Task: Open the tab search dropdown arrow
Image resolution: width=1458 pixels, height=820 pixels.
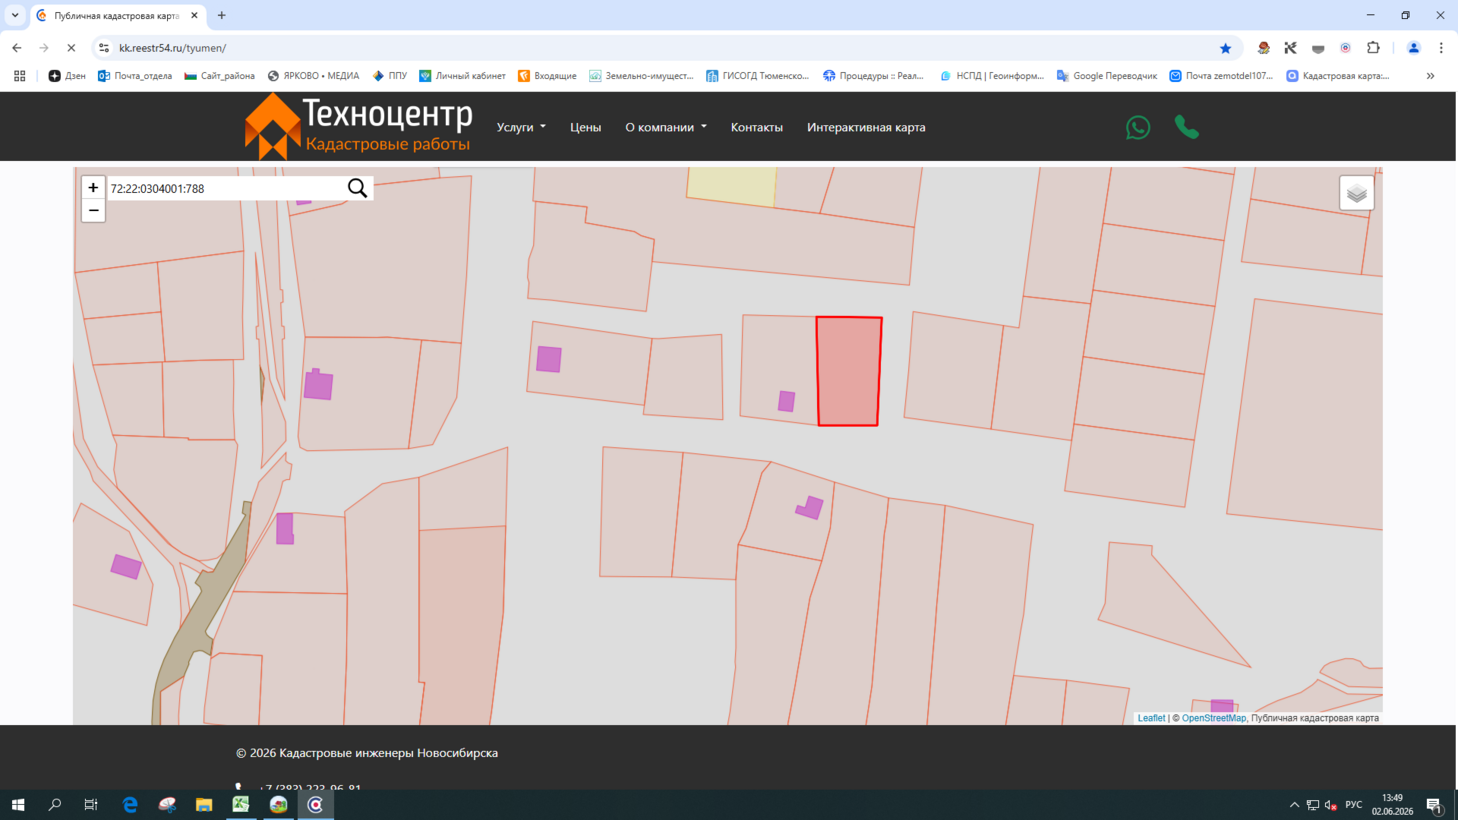Action: [x=15, y=15]
